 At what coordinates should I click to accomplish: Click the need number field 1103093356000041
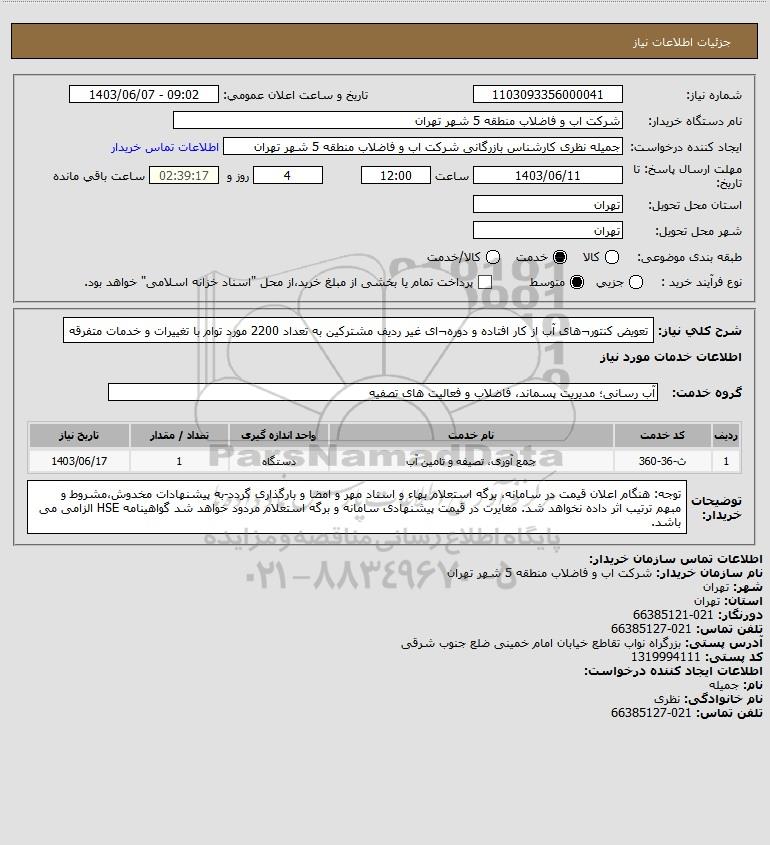(547, 94)
